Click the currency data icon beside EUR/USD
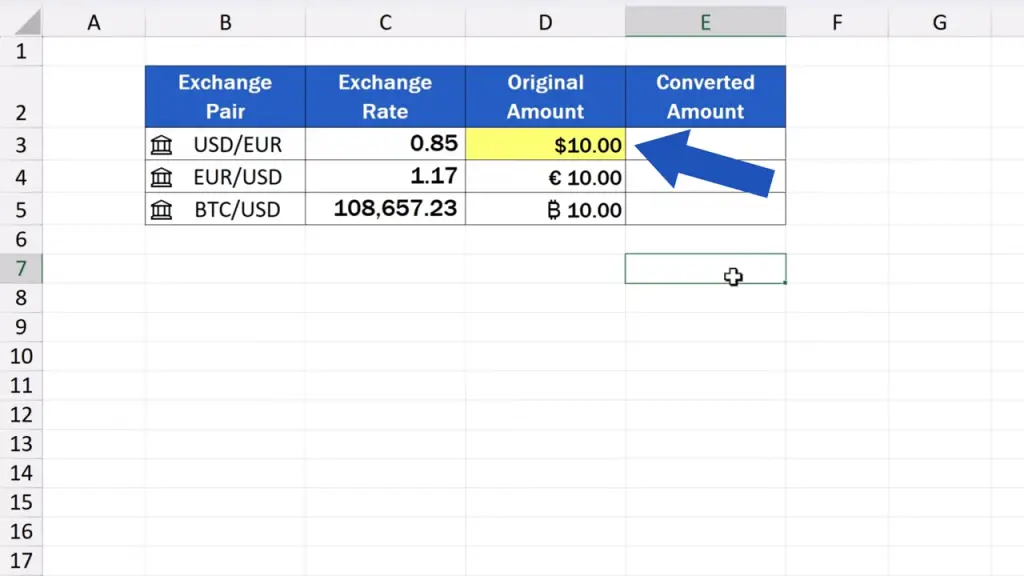1024x576 pixels. (x=161, y=178)
